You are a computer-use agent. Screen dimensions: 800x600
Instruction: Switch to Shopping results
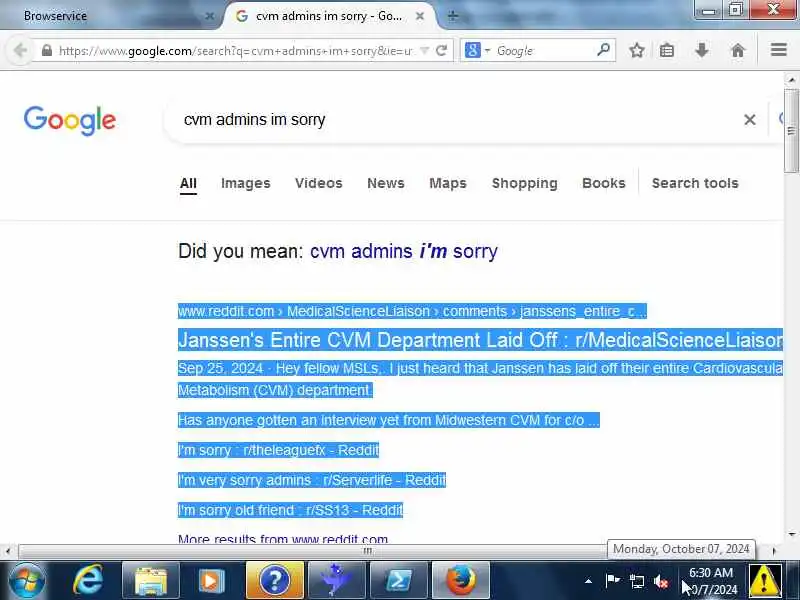(x=524, y=183)
